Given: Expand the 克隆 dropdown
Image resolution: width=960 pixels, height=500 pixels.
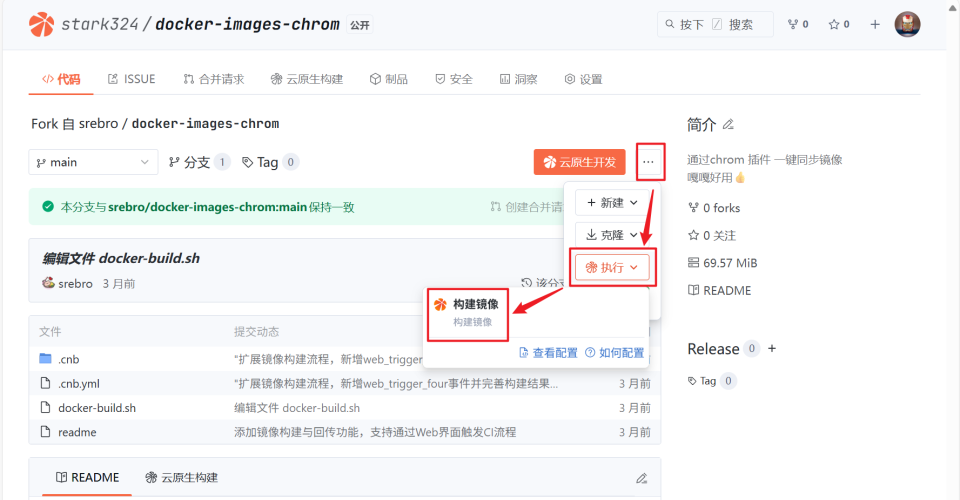Looking at the screenshot, I should coord(612,235).
